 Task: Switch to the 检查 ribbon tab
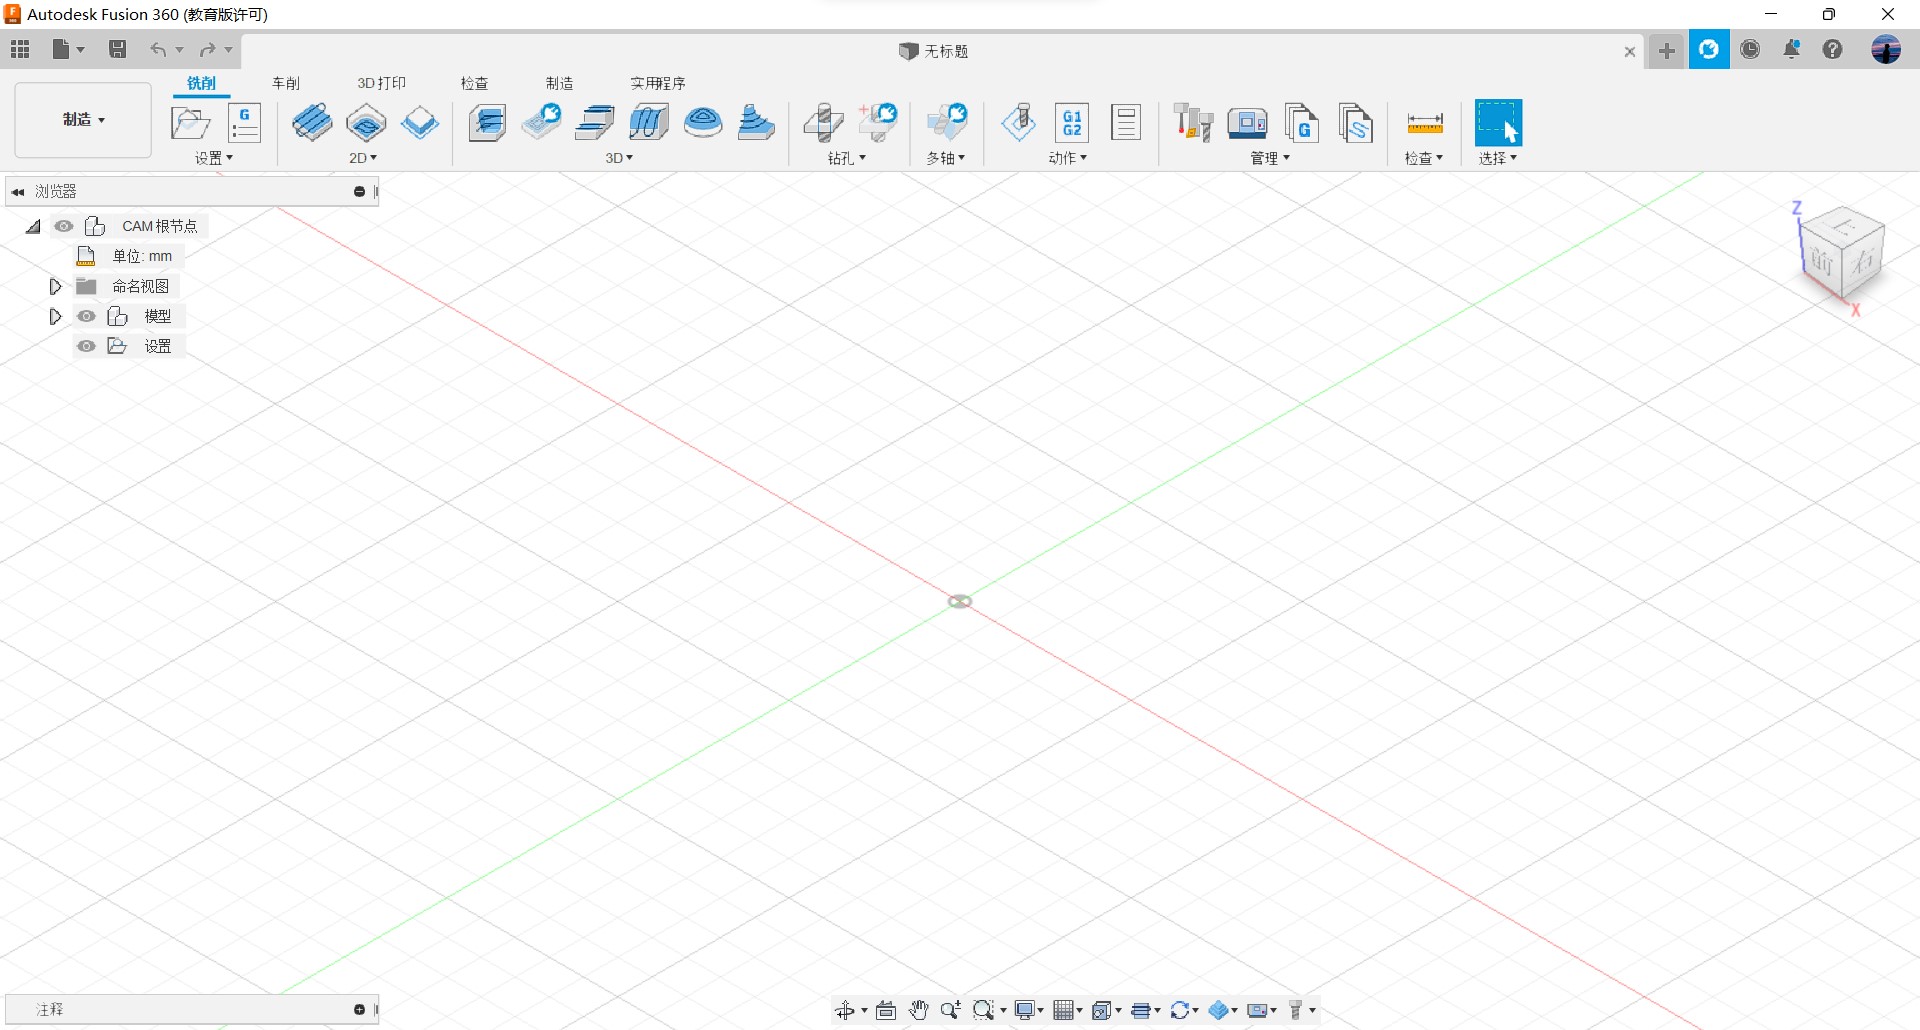[x=474, y=83]
